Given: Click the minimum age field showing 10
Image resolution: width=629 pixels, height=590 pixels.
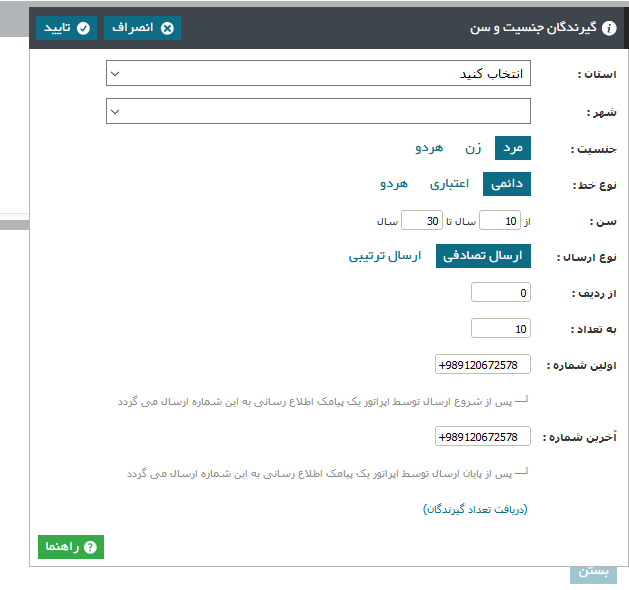Looking at the screenshot, I should pyautogui.click(x=500, y=220).
